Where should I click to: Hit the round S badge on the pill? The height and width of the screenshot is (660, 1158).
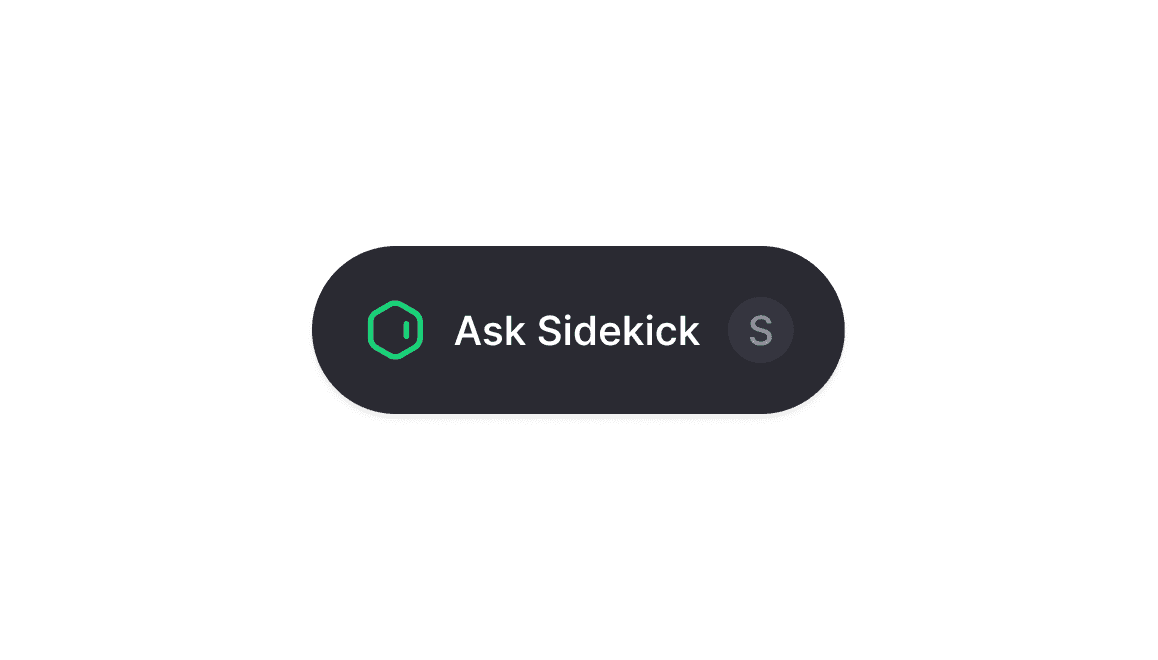761,330
